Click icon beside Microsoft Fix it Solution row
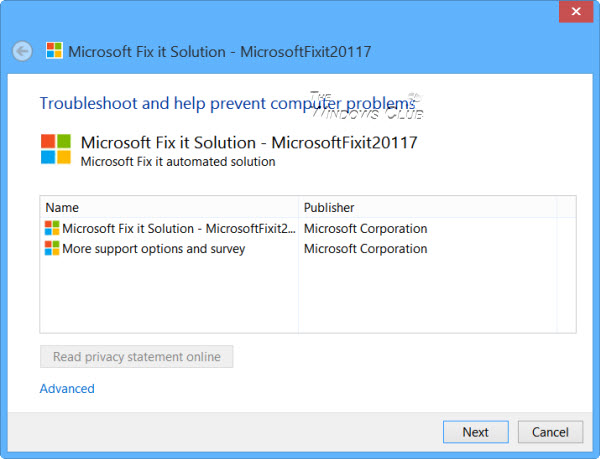Viewport: 600px width, 459px height. tap(52, 228)
